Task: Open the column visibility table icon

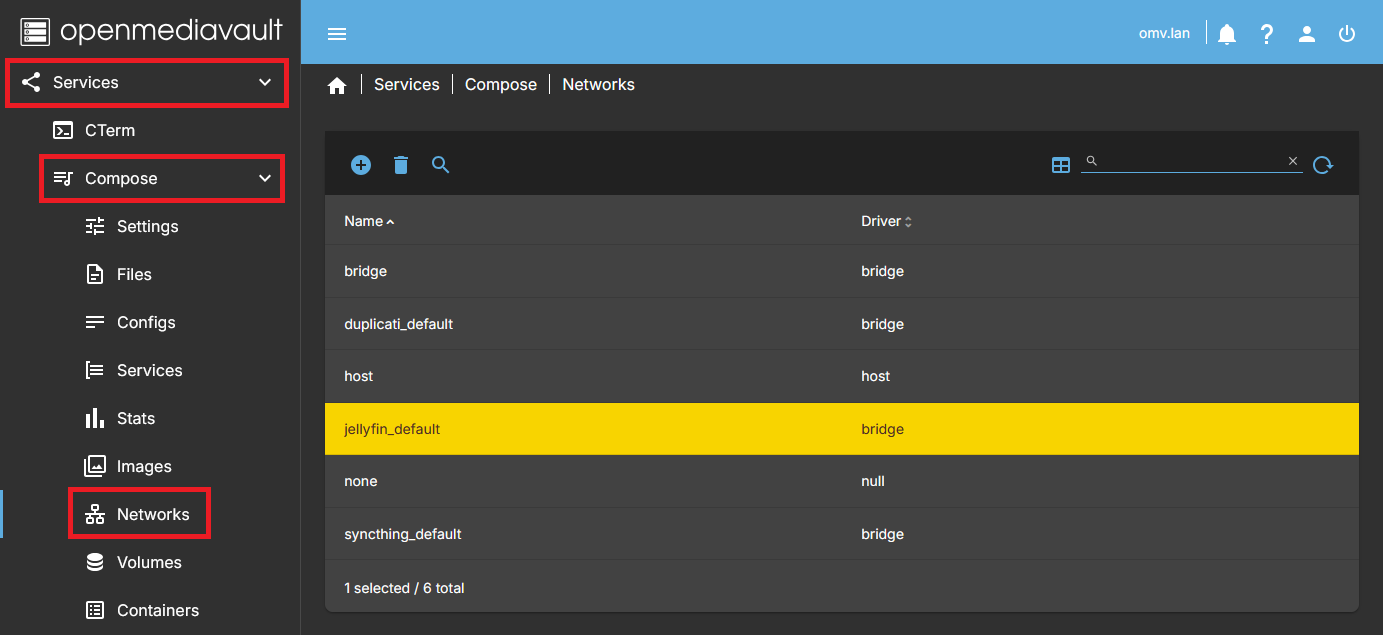Action: pyautogui.click(x=1061, y=165)
